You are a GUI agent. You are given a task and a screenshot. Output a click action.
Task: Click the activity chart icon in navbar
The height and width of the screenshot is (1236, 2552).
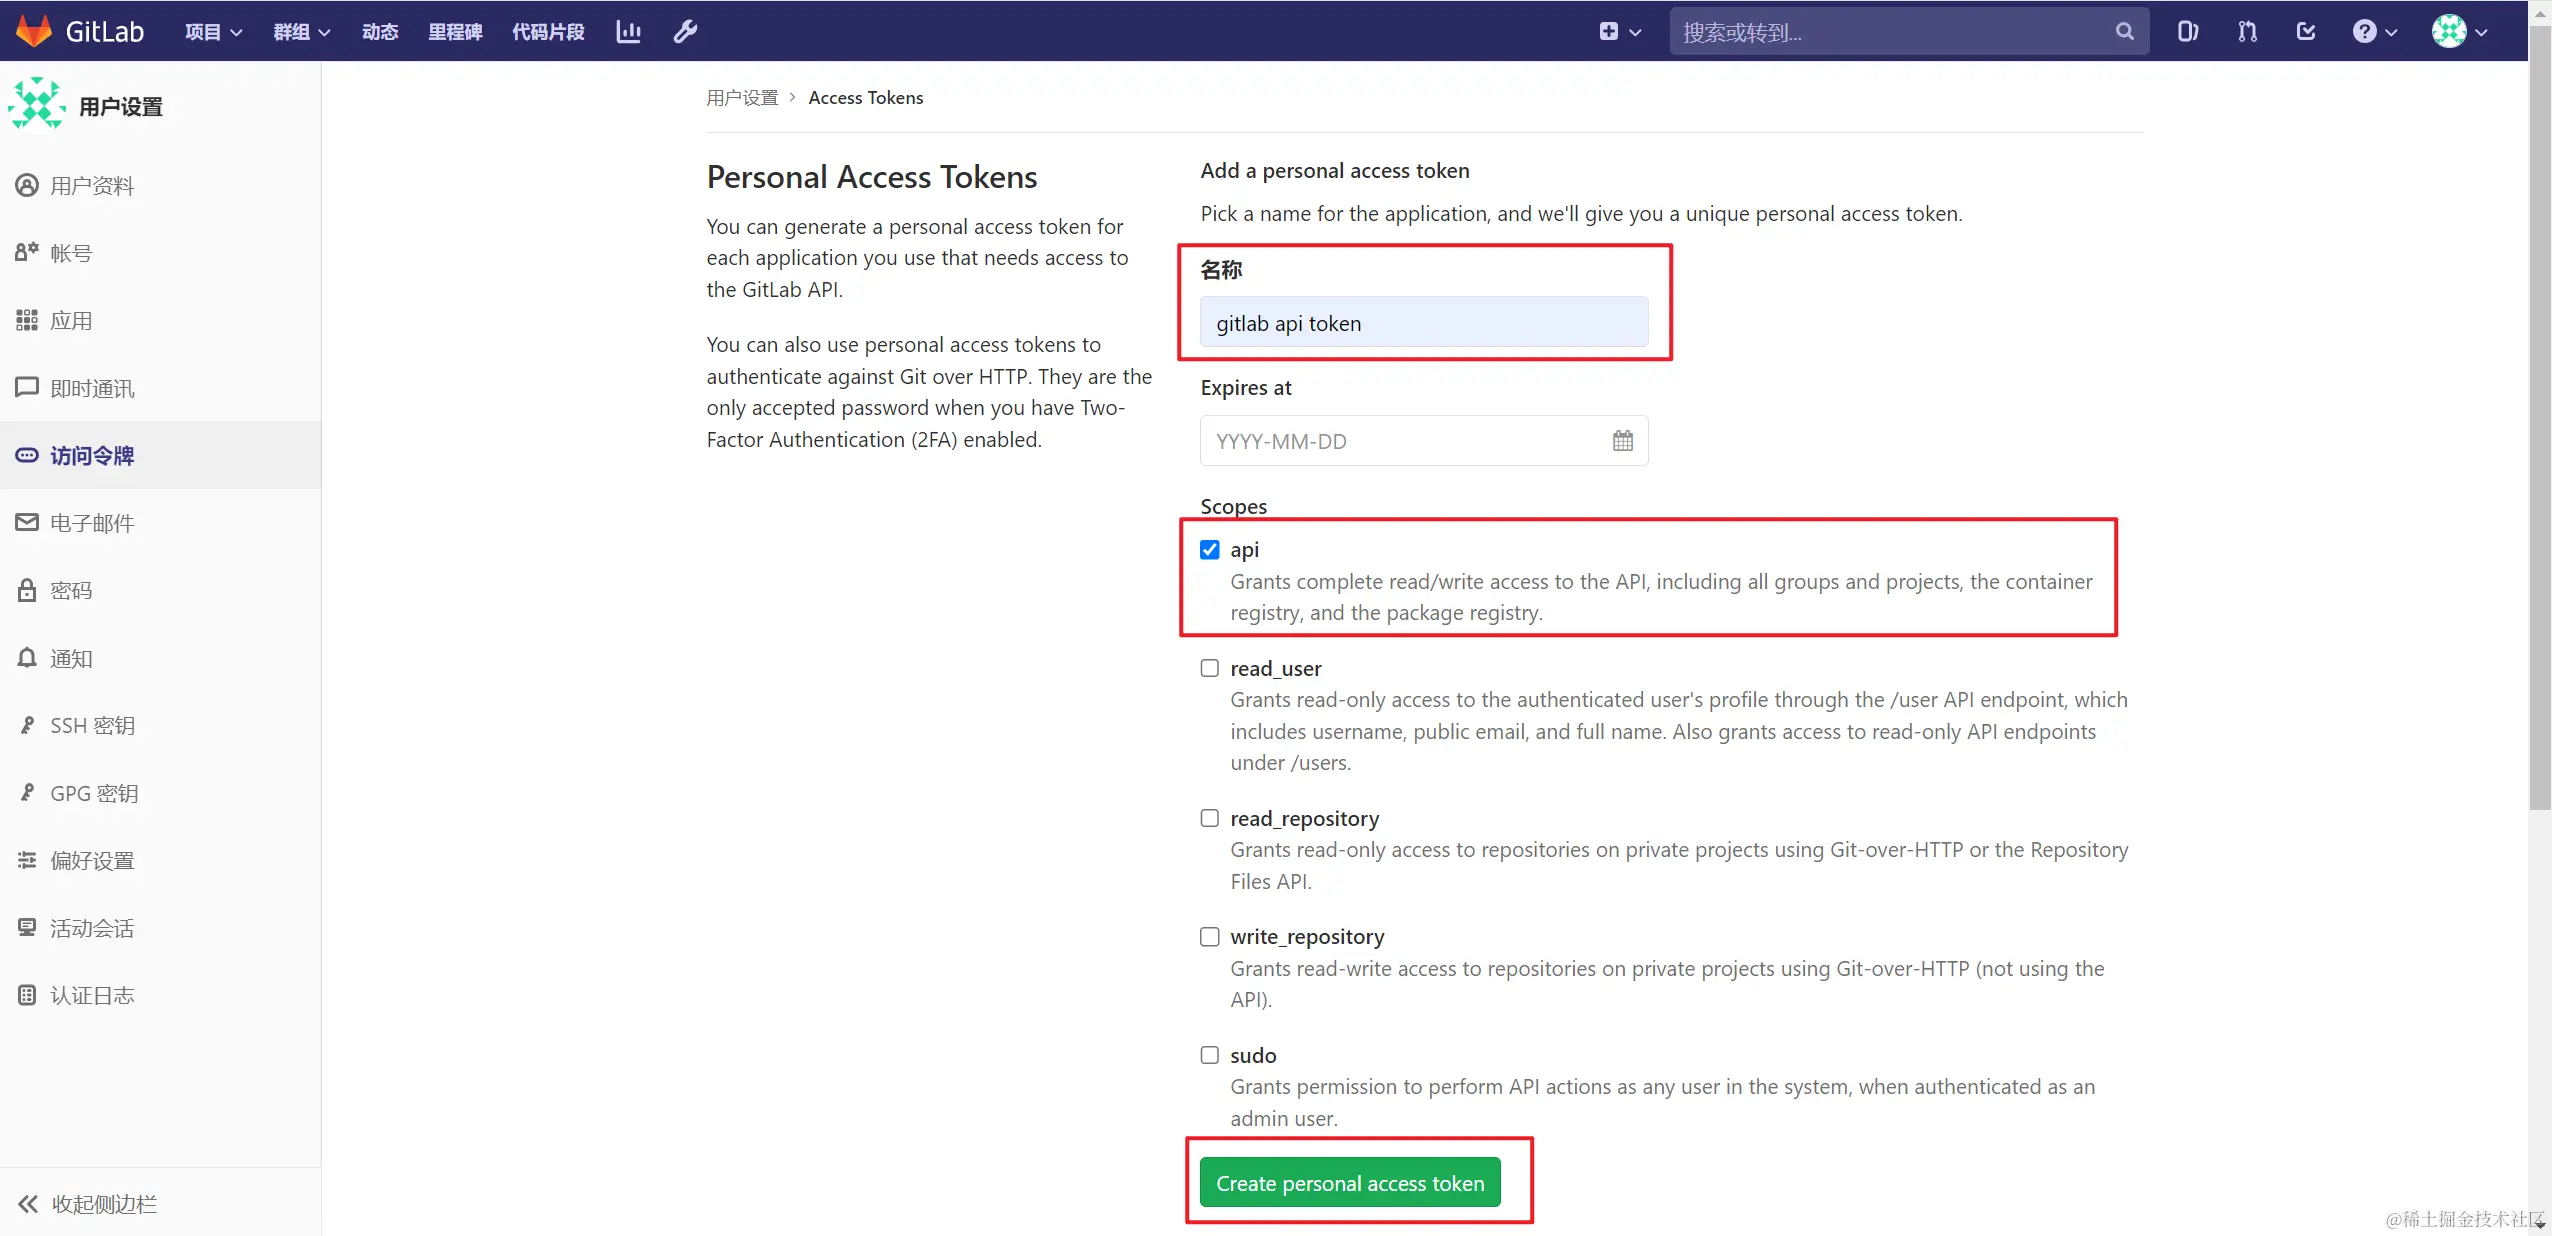tap(628, 32)
